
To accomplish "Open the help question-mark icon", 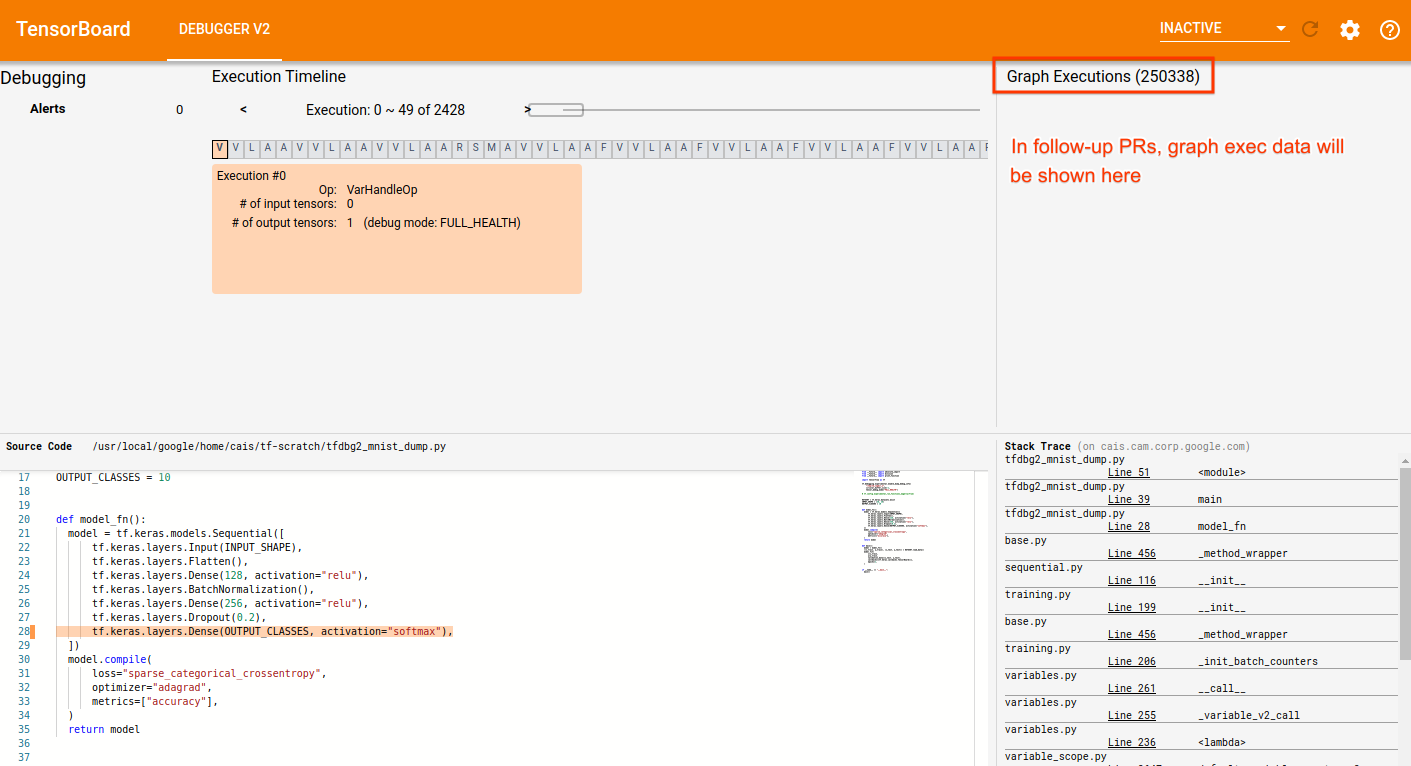I will [x=1389, y=29].
